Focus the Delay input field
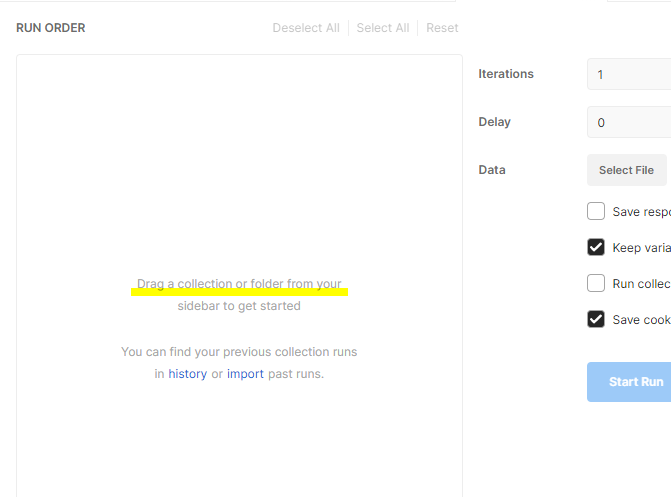 click(x=629, y=122)
